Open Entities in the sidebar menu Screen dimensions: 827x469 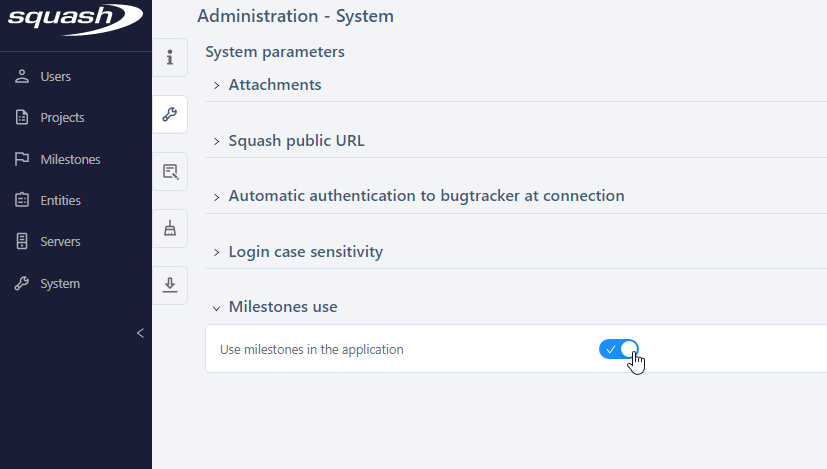pos(60,201)
